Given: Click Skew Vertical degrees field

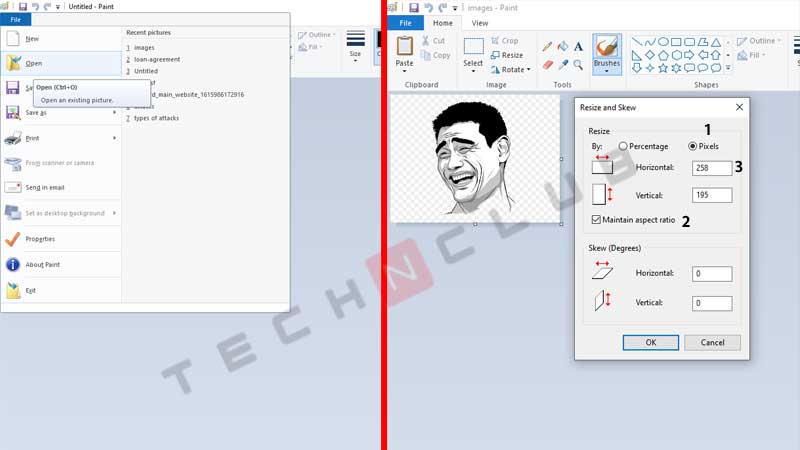Looking at the screenshot, I should click(712, 303).
